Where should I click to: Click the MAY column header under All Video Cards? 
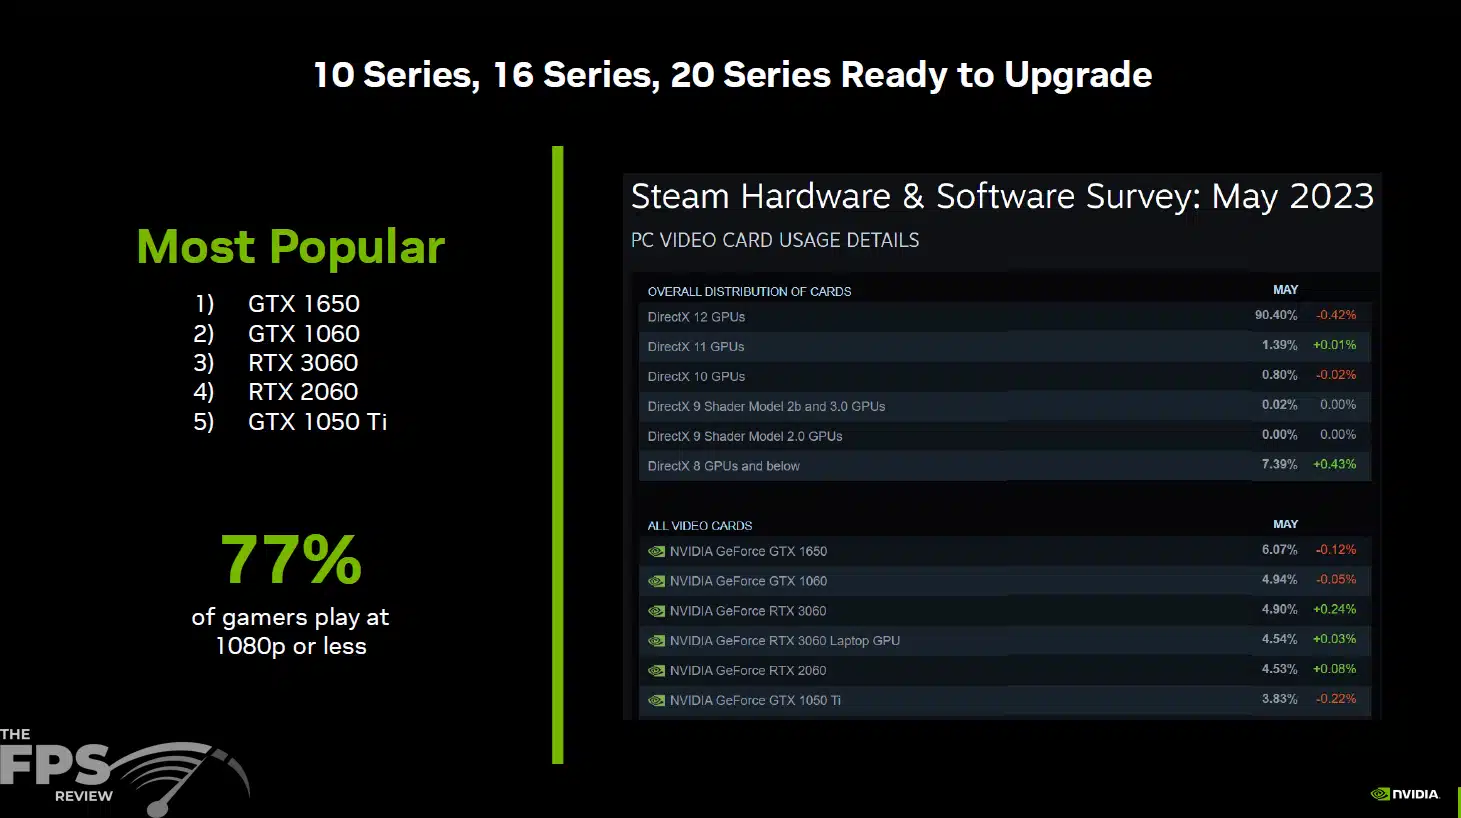(x=1285, y=524)
